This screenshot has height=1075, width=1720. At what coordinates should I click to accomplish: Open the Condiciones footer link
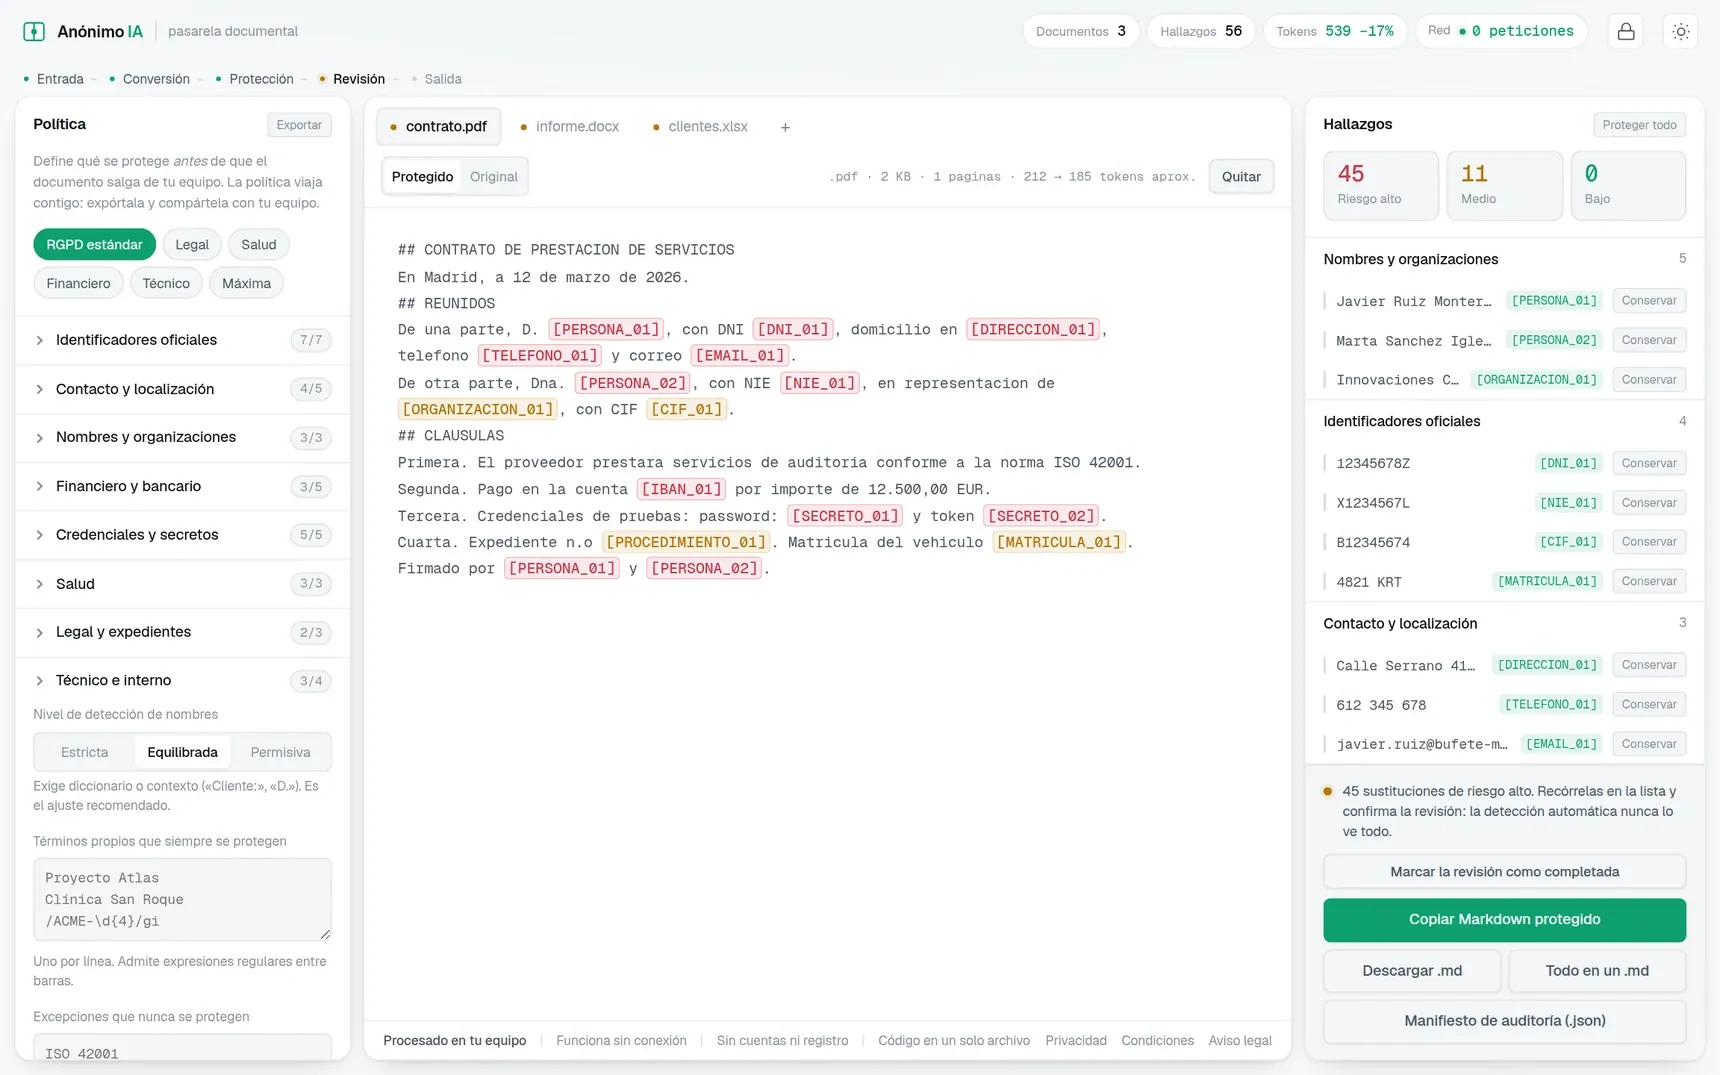[x=1157, y=1041]
